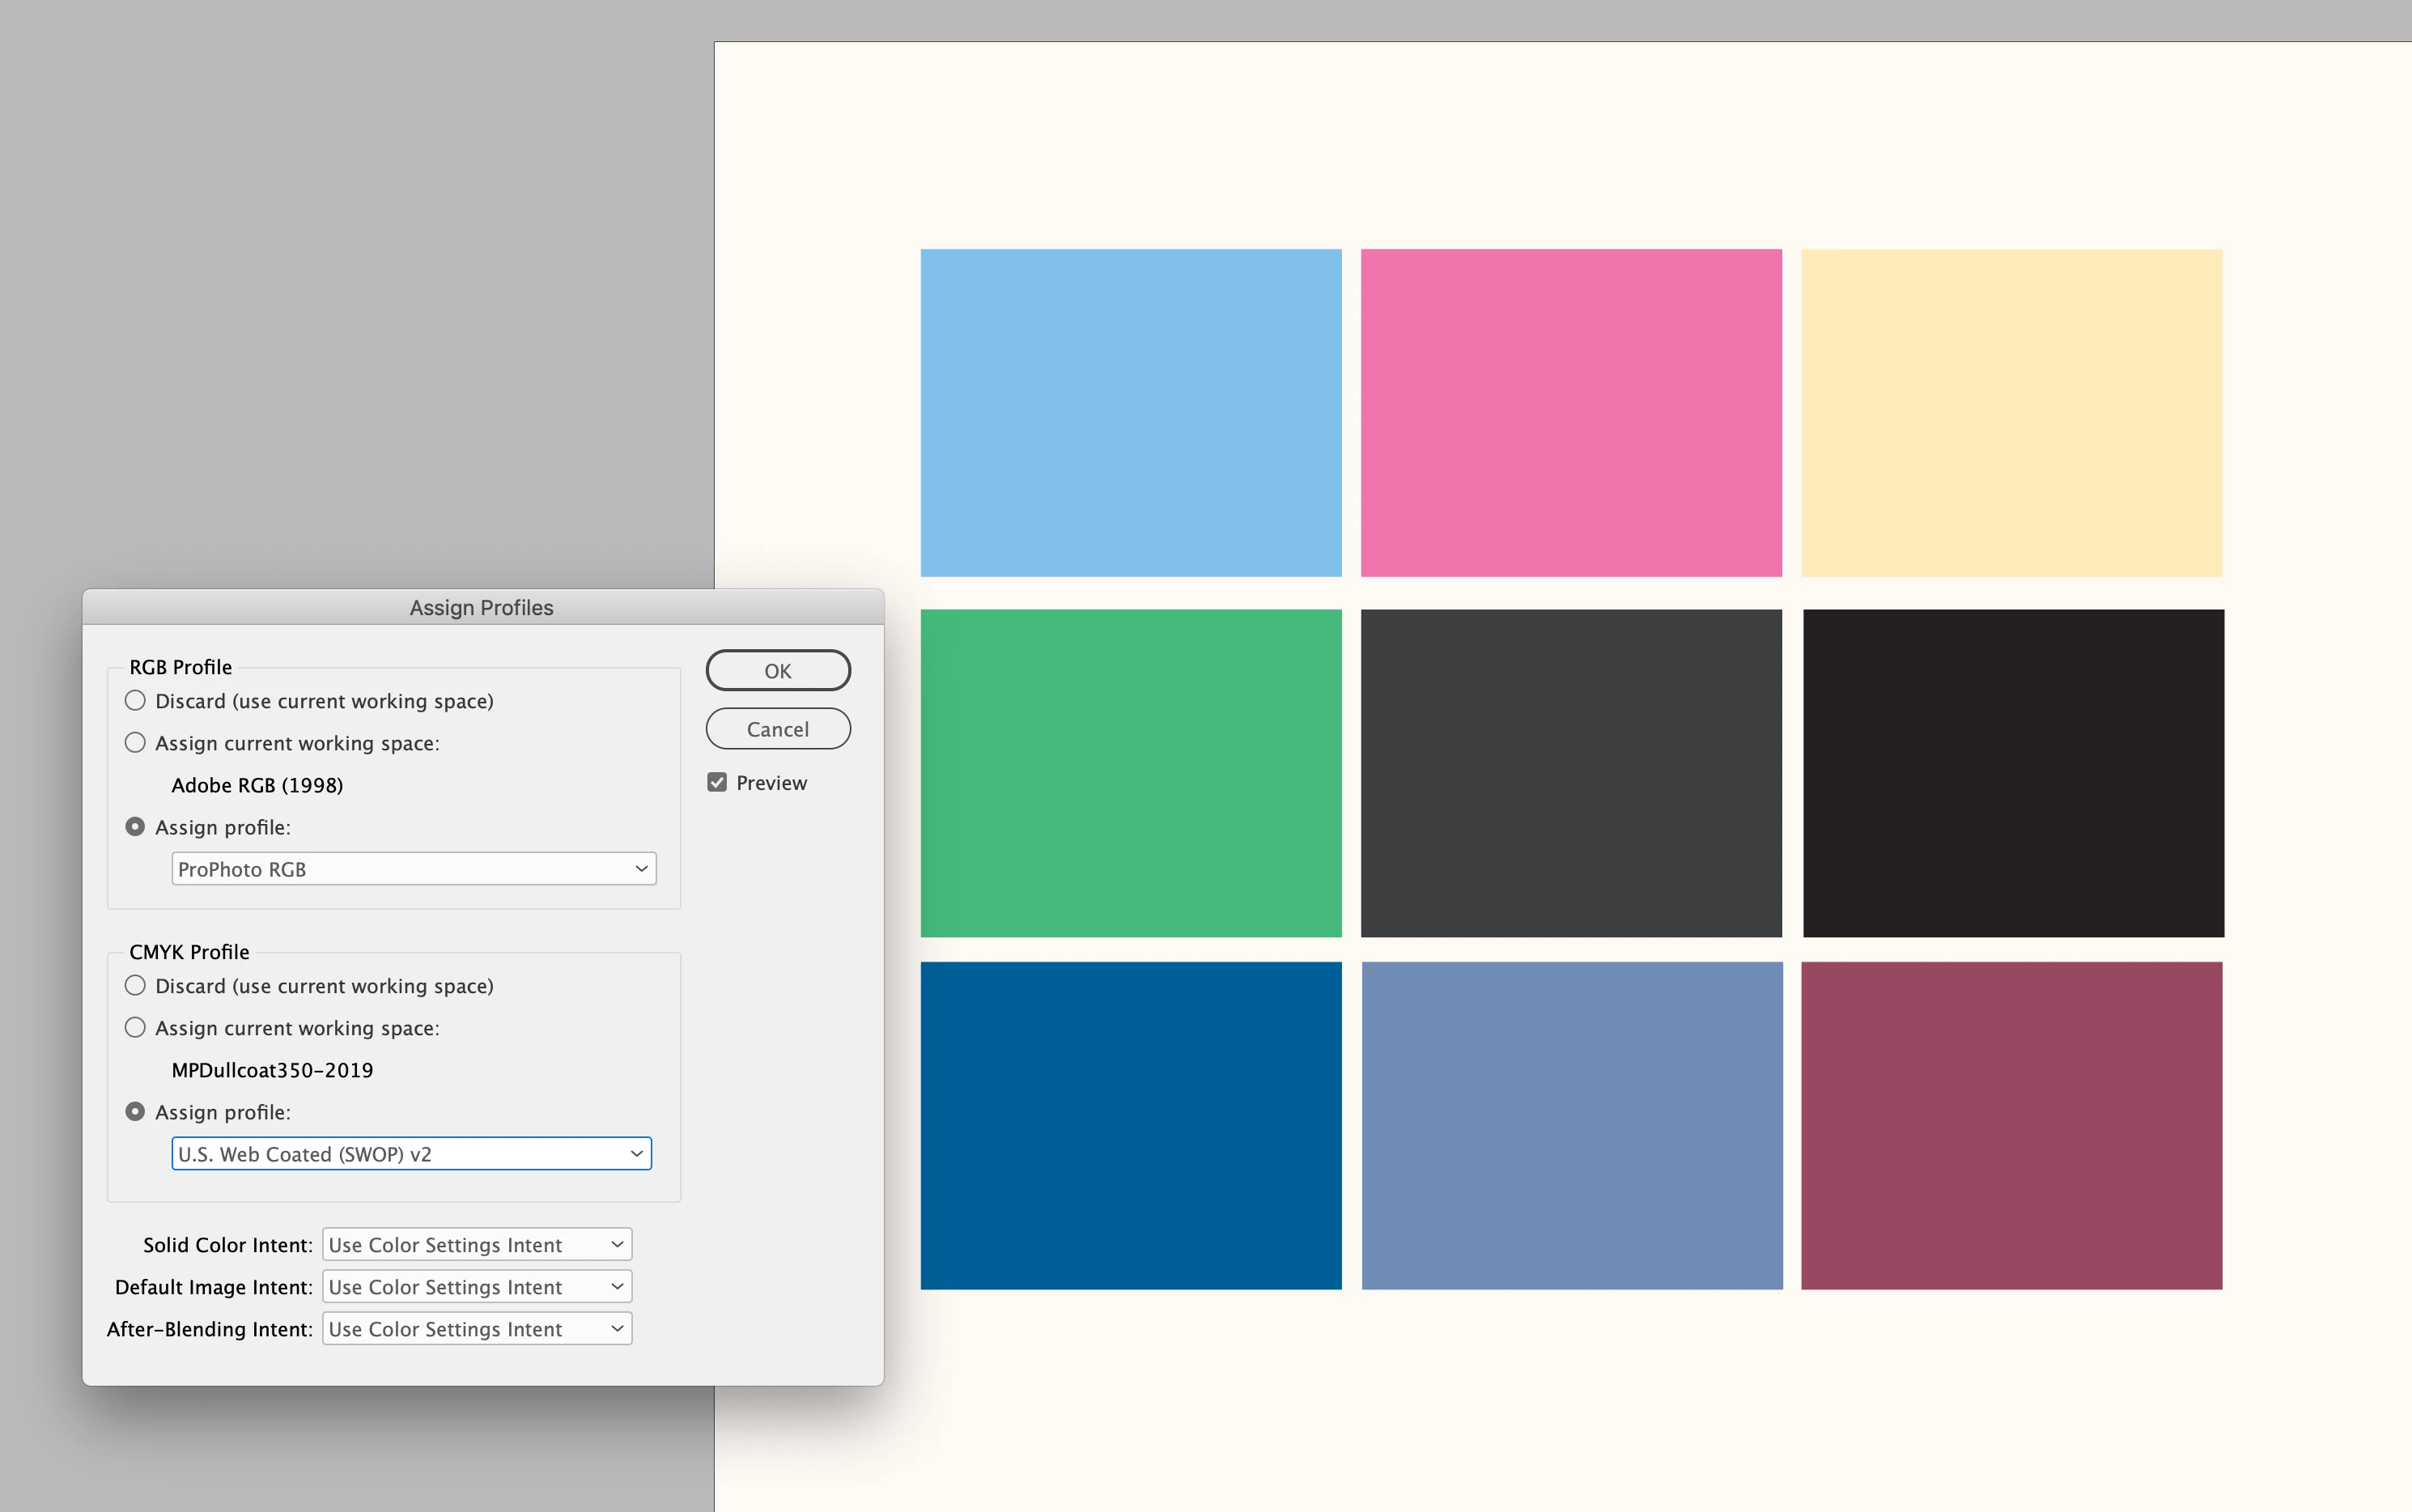The height and width of the screenshot is (1512, 2412).
Task: Click the Assign Profiles title bar
Action: point(482,608)
